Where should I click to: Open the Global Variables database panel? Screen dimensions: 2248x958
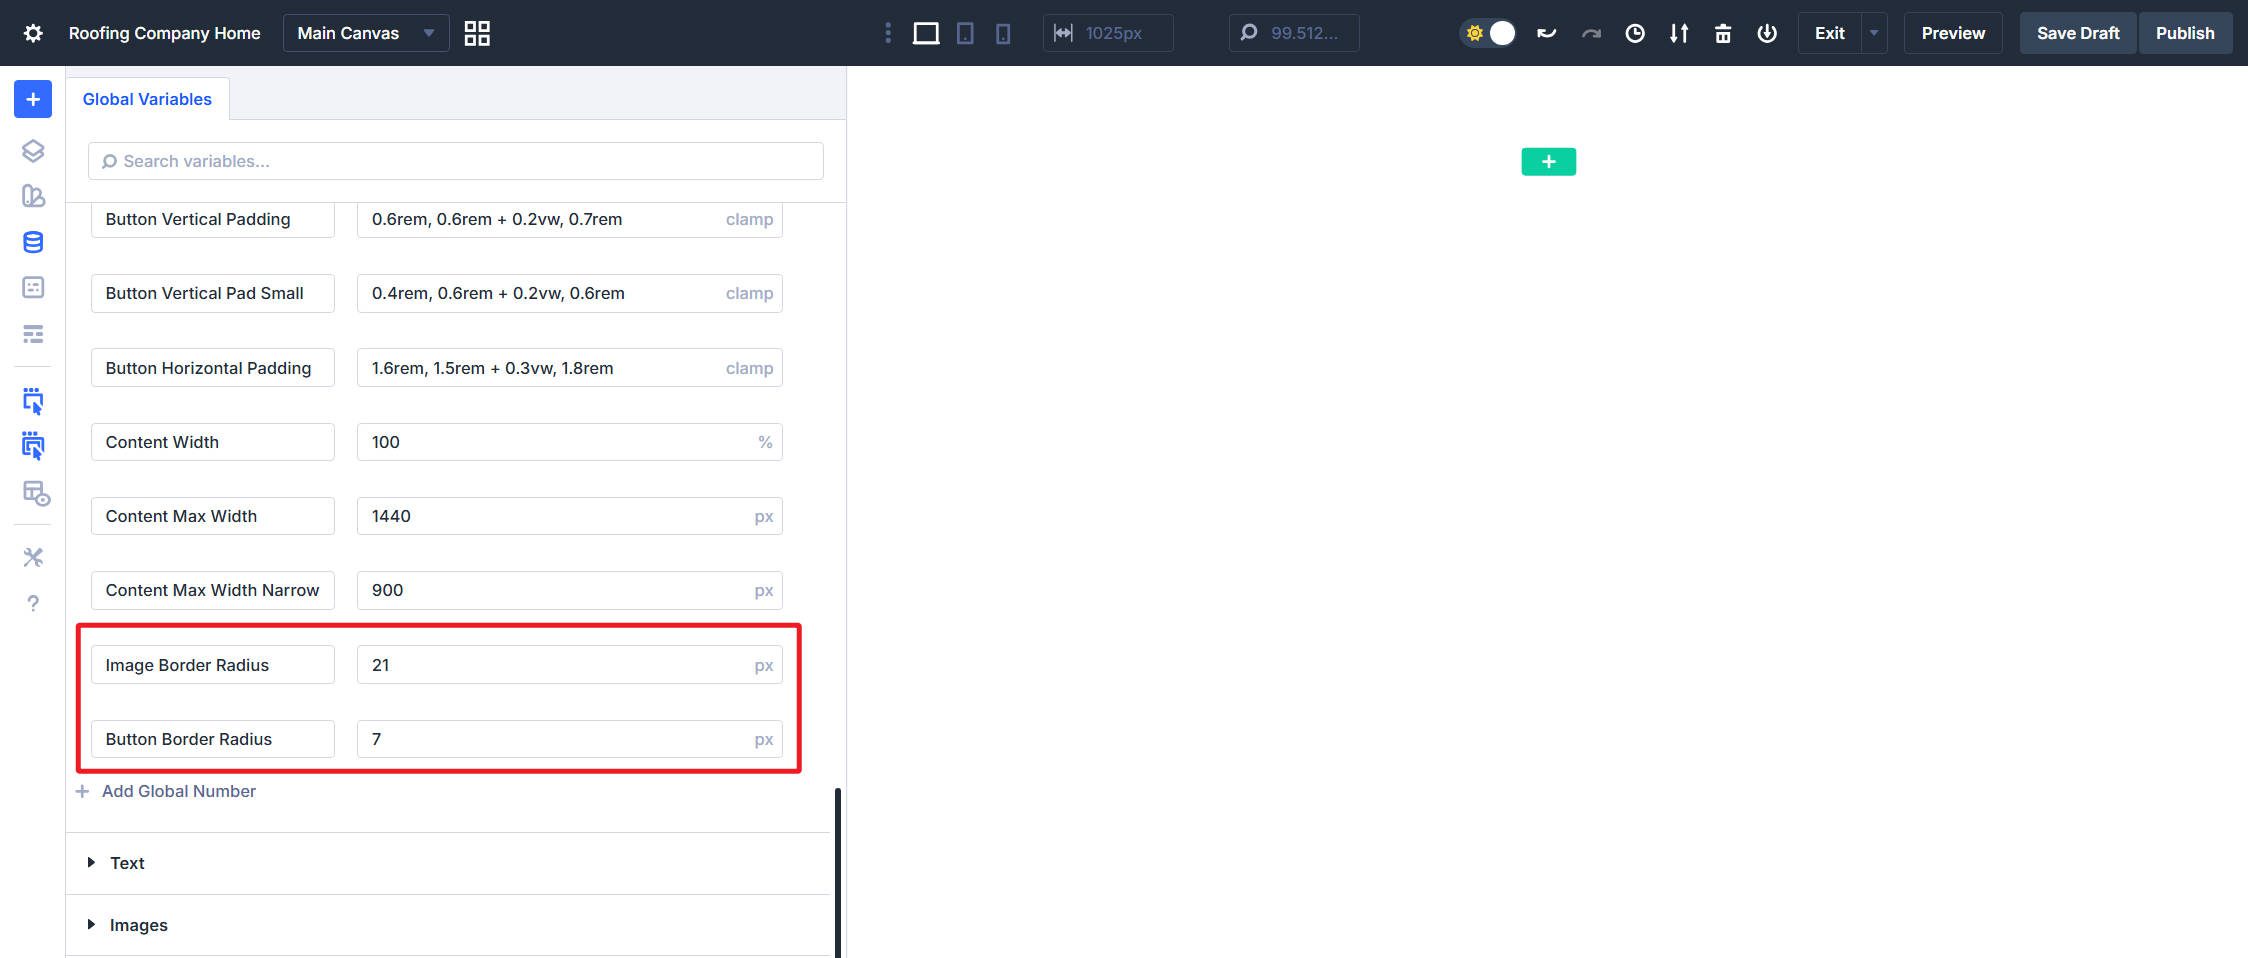33,241
